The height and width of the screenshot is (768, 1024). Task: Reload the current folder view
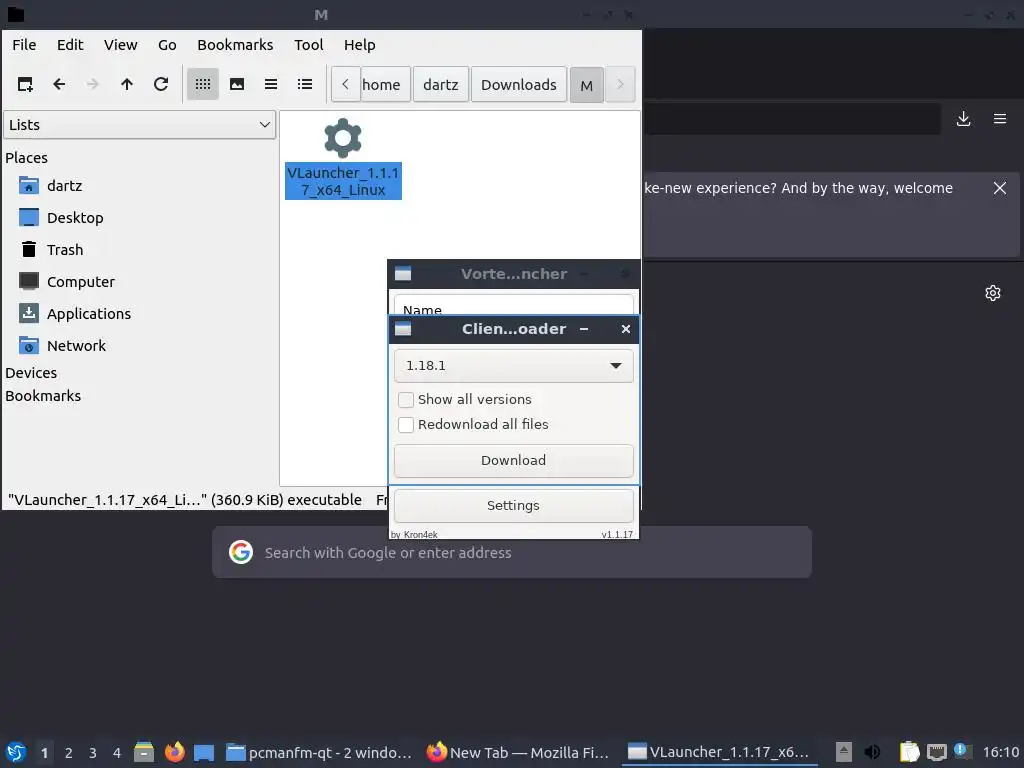[161, 84]
